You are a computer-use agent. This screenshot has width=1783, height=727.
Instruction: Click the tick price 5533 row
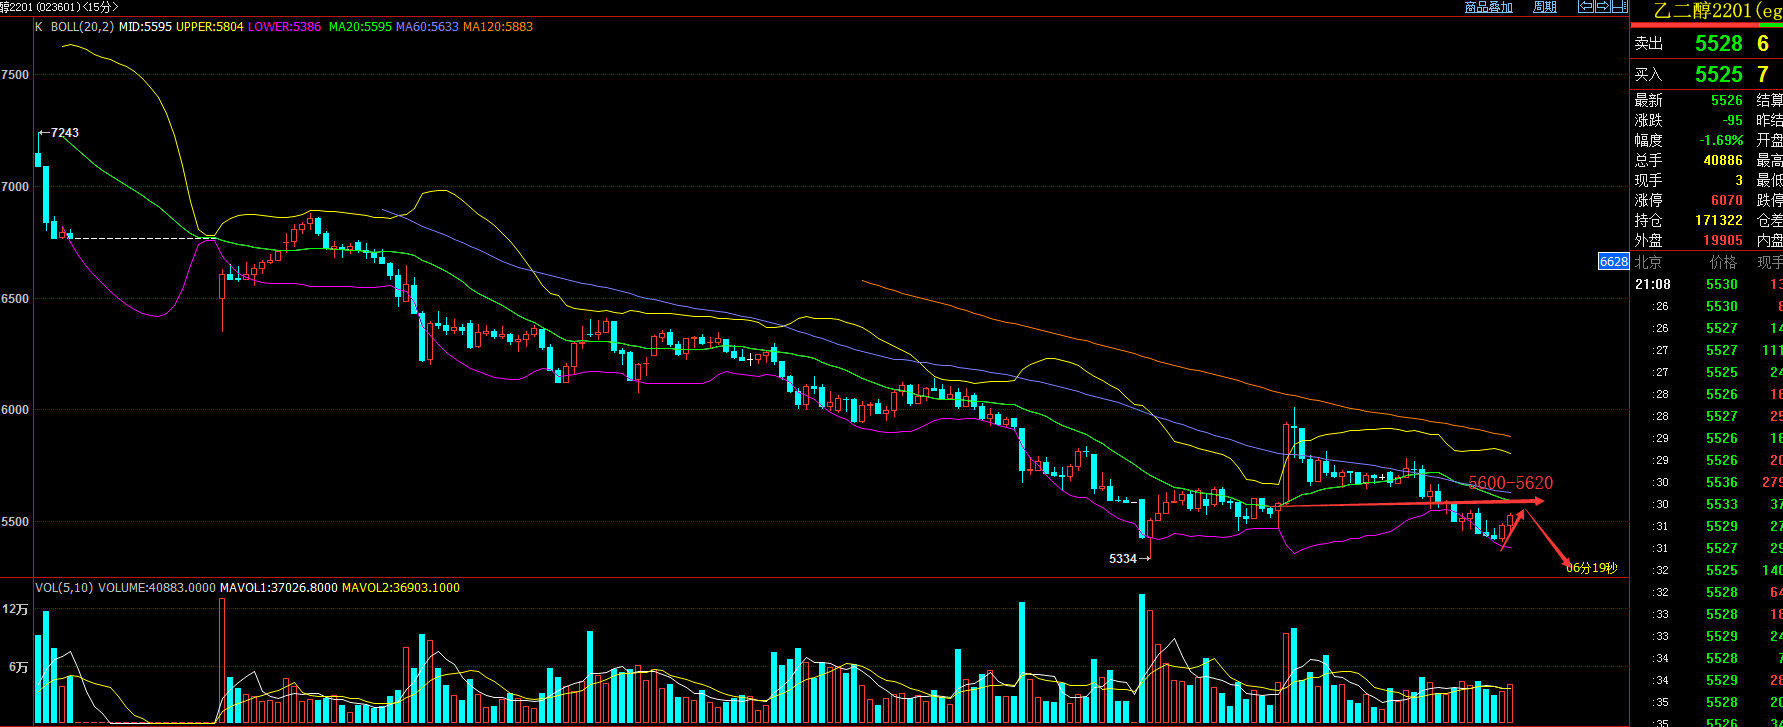(1707, 505)
